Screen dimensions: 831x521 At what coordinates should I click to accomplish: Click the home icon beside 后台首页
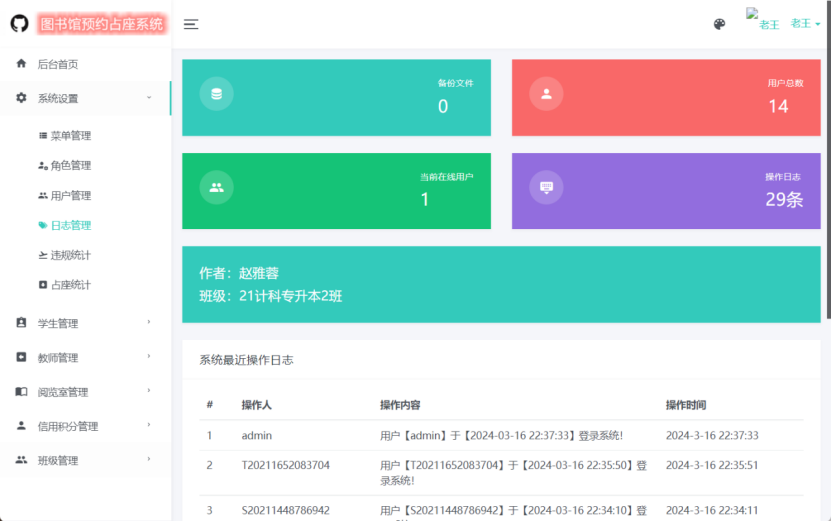(21, 64)
